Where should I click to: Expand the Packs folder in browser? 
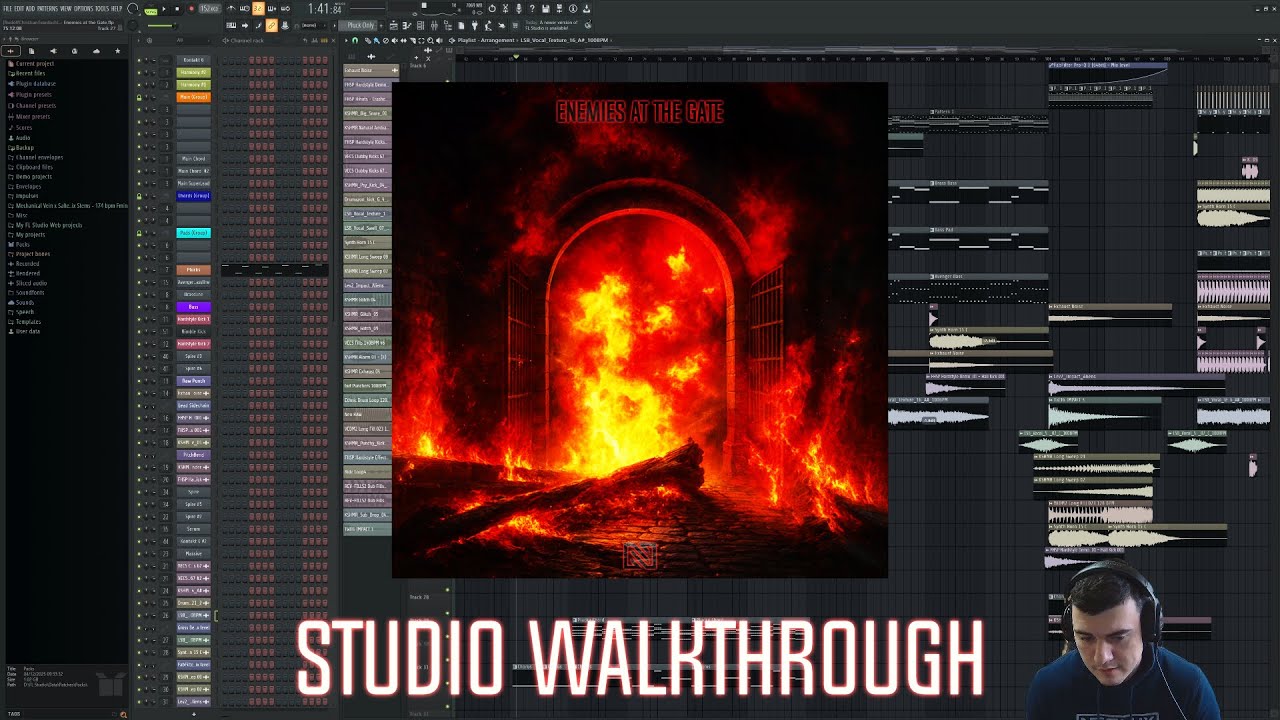(x=21, y=244)
